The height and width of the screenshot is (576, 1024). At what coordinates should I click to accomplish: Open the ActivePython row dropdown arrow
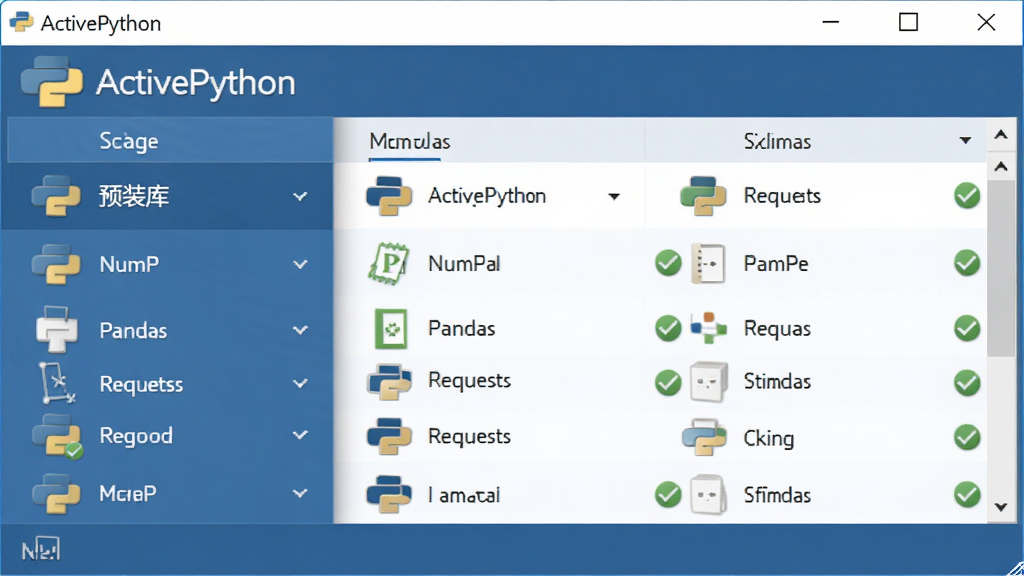coord(614,197)
